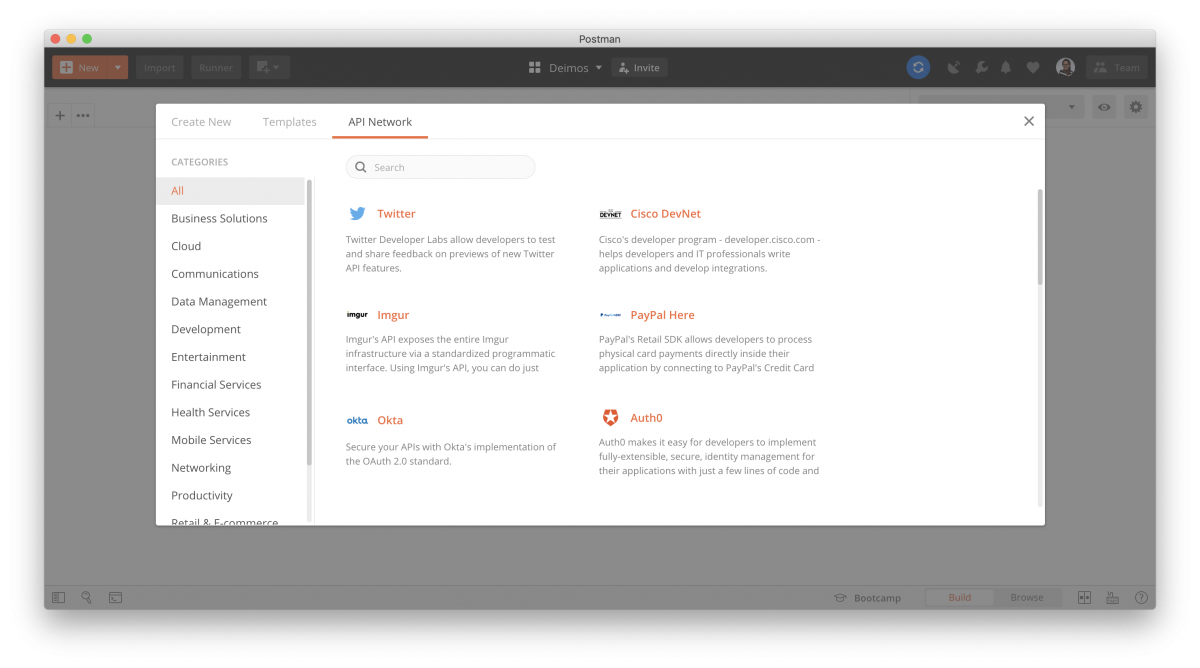Open the new window dropdown icon
This screenshot has height=668, width=1200.
coord(269,68)
